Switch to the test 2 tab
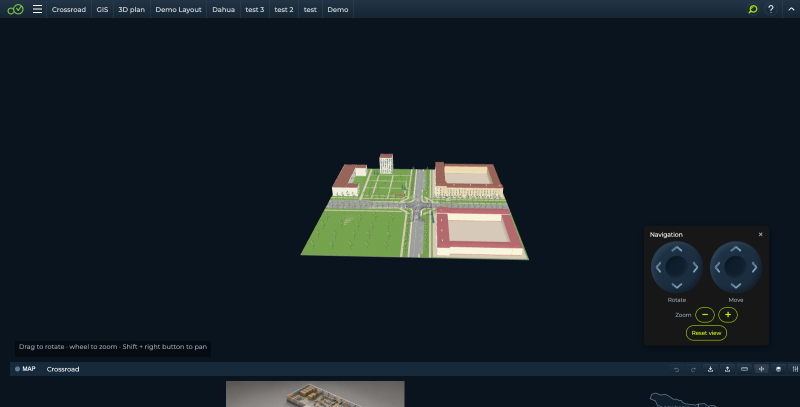 [x=284, y=9]
